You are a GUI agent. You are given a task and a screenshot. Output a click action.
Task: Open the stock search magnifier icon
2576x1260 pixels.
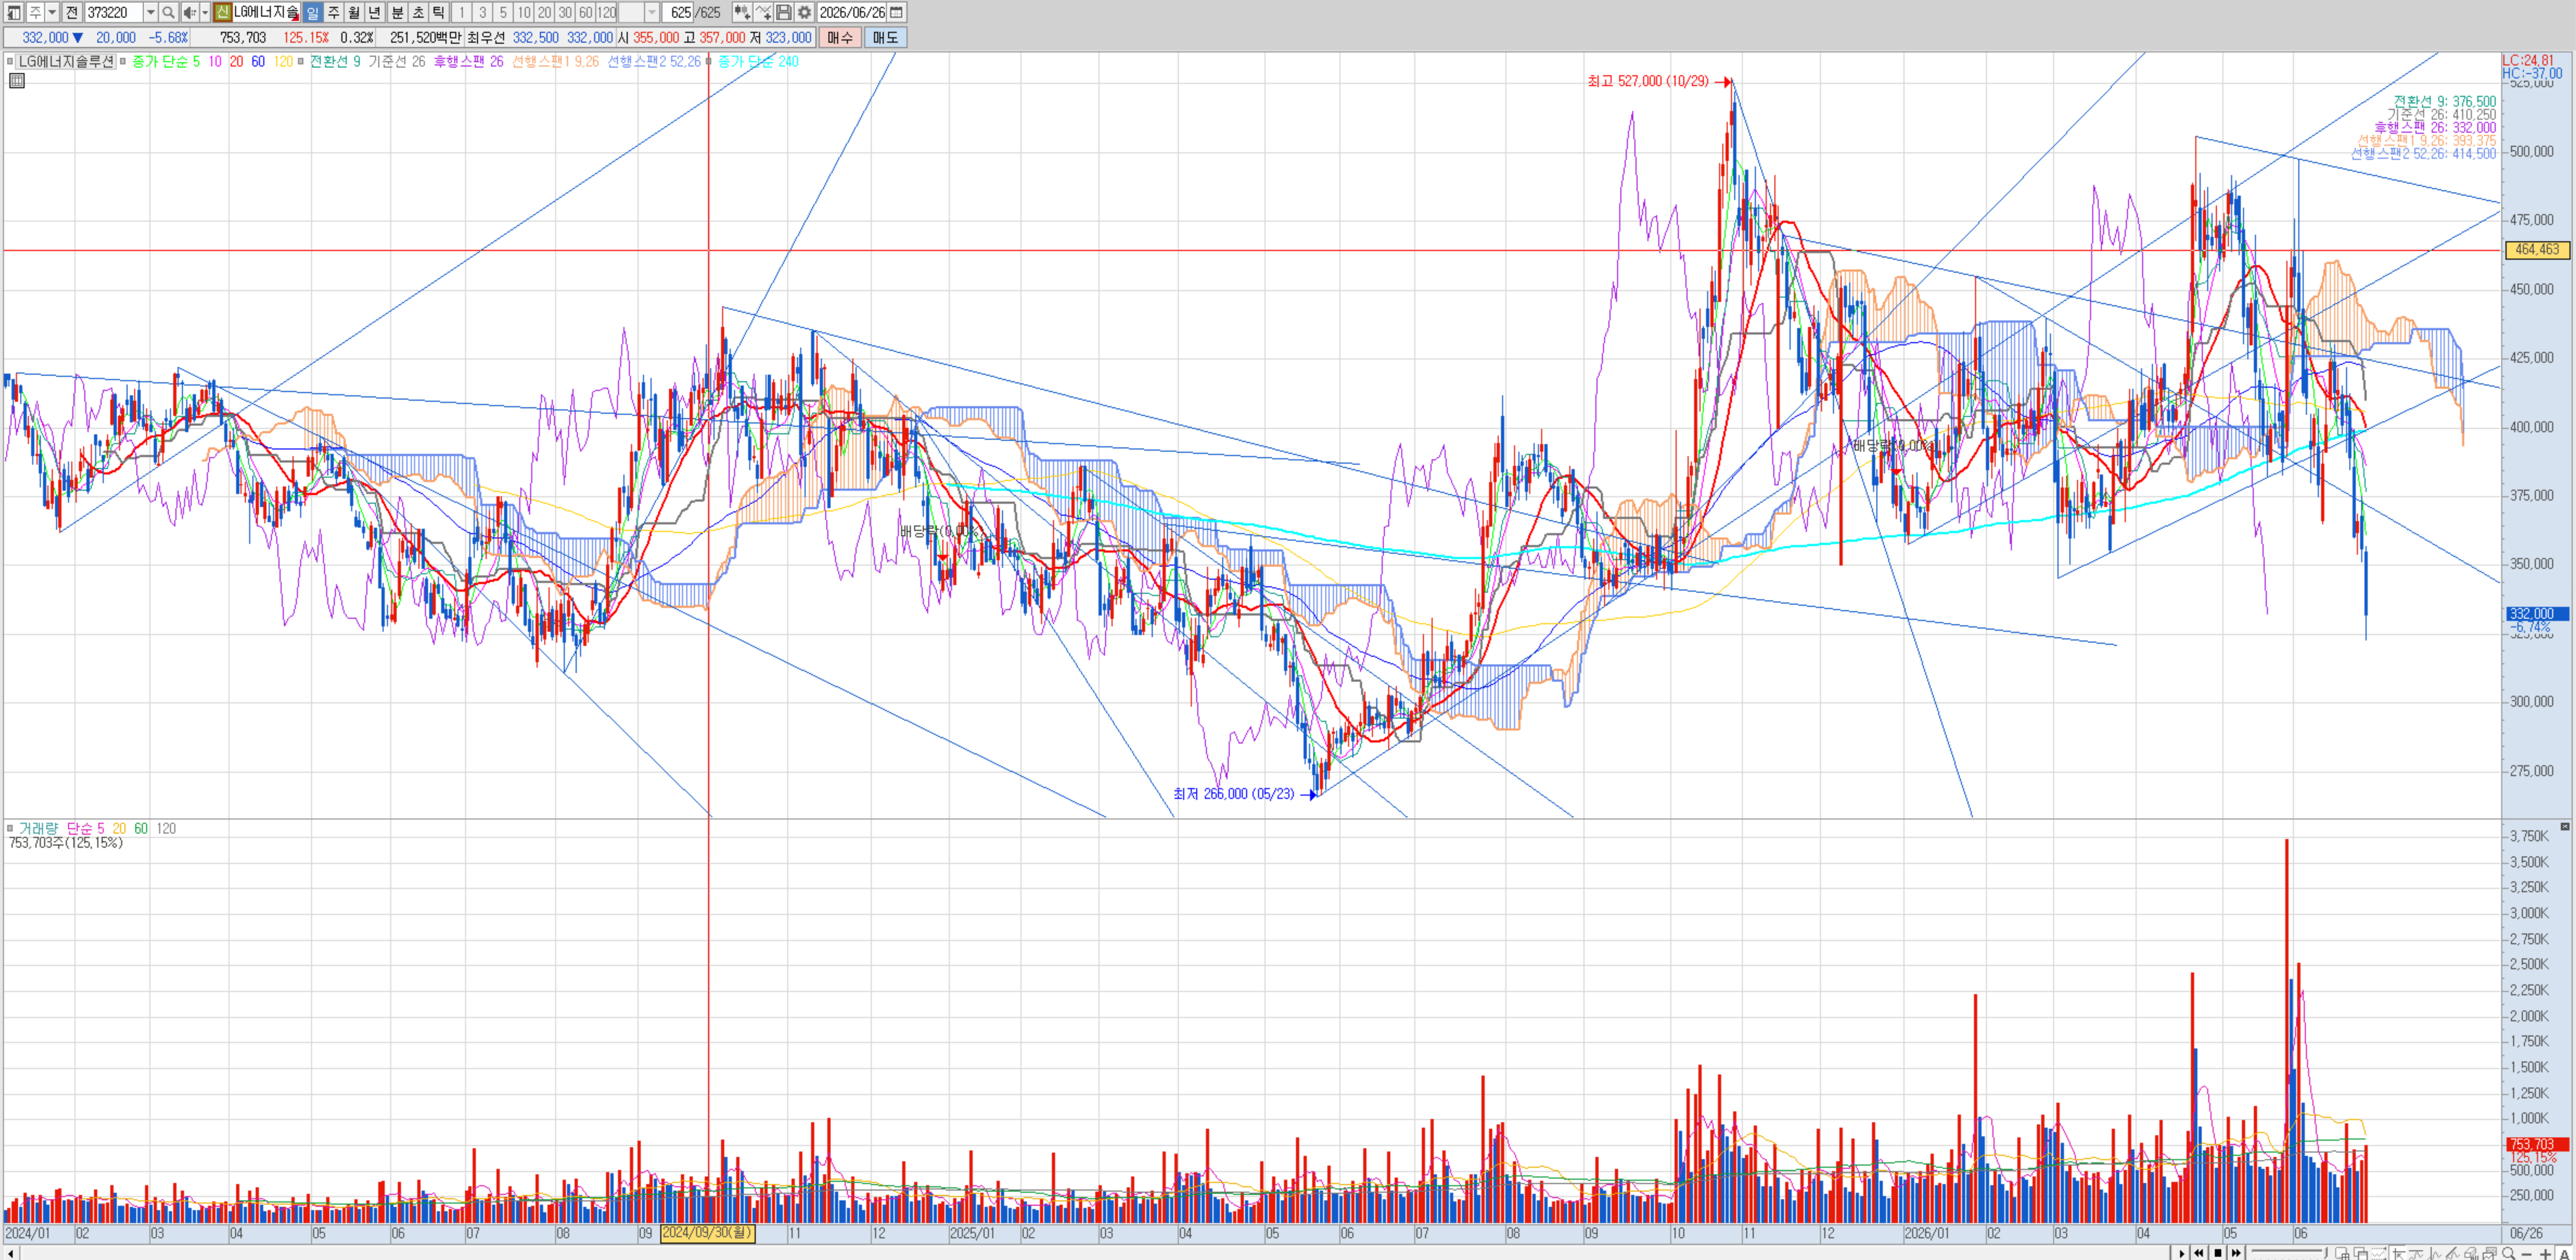click(168, 12)
